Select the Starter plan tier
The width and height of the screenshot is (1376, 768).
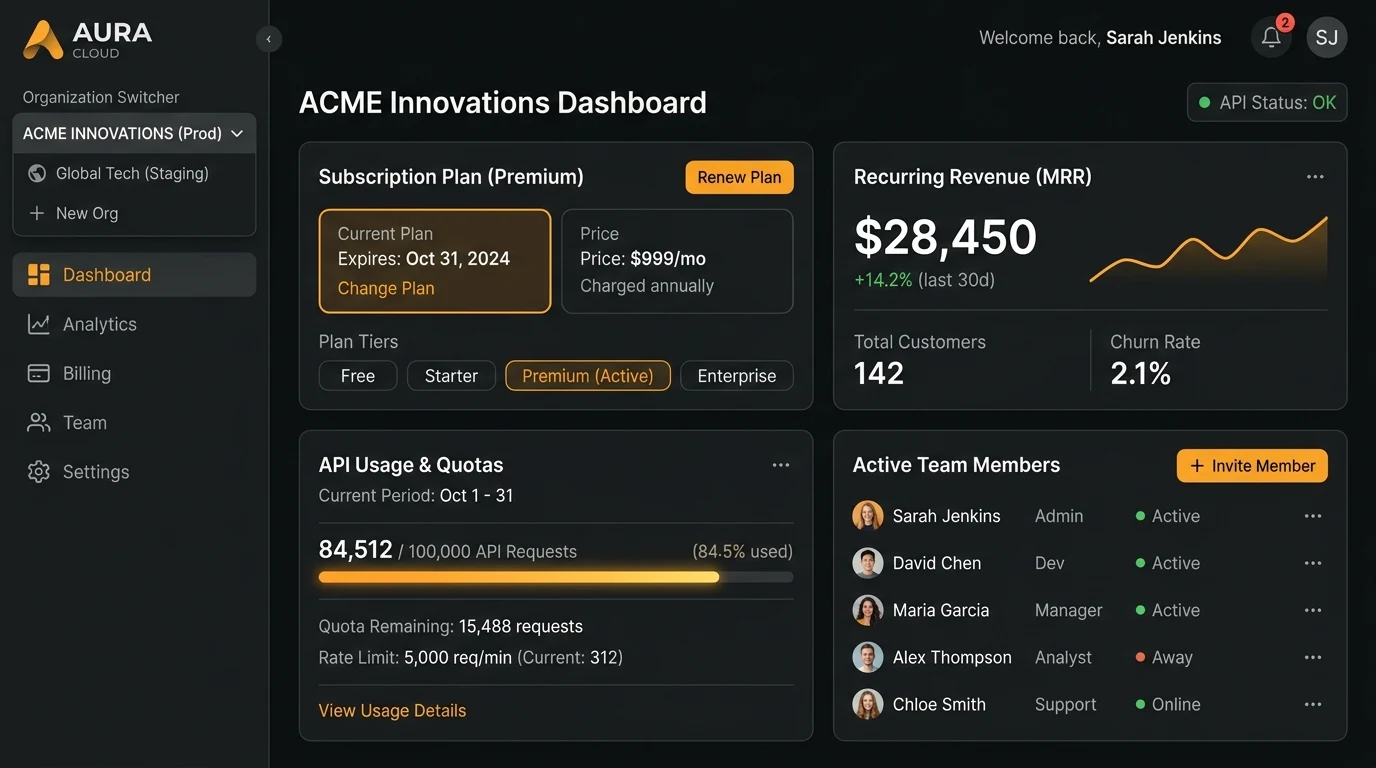(451, 376)
